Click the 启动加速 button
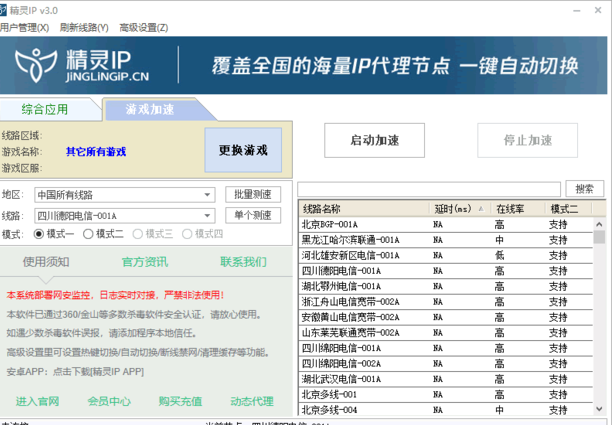The image size is (612, 425). (374, 140)
